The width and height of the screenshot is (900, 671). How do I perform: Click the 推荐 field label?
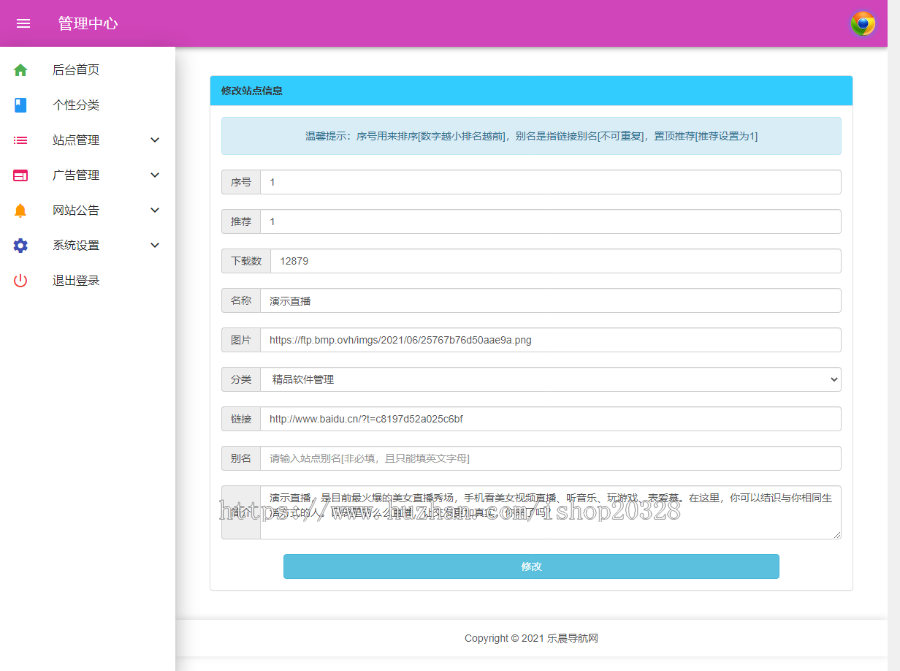tap(241, 222)
